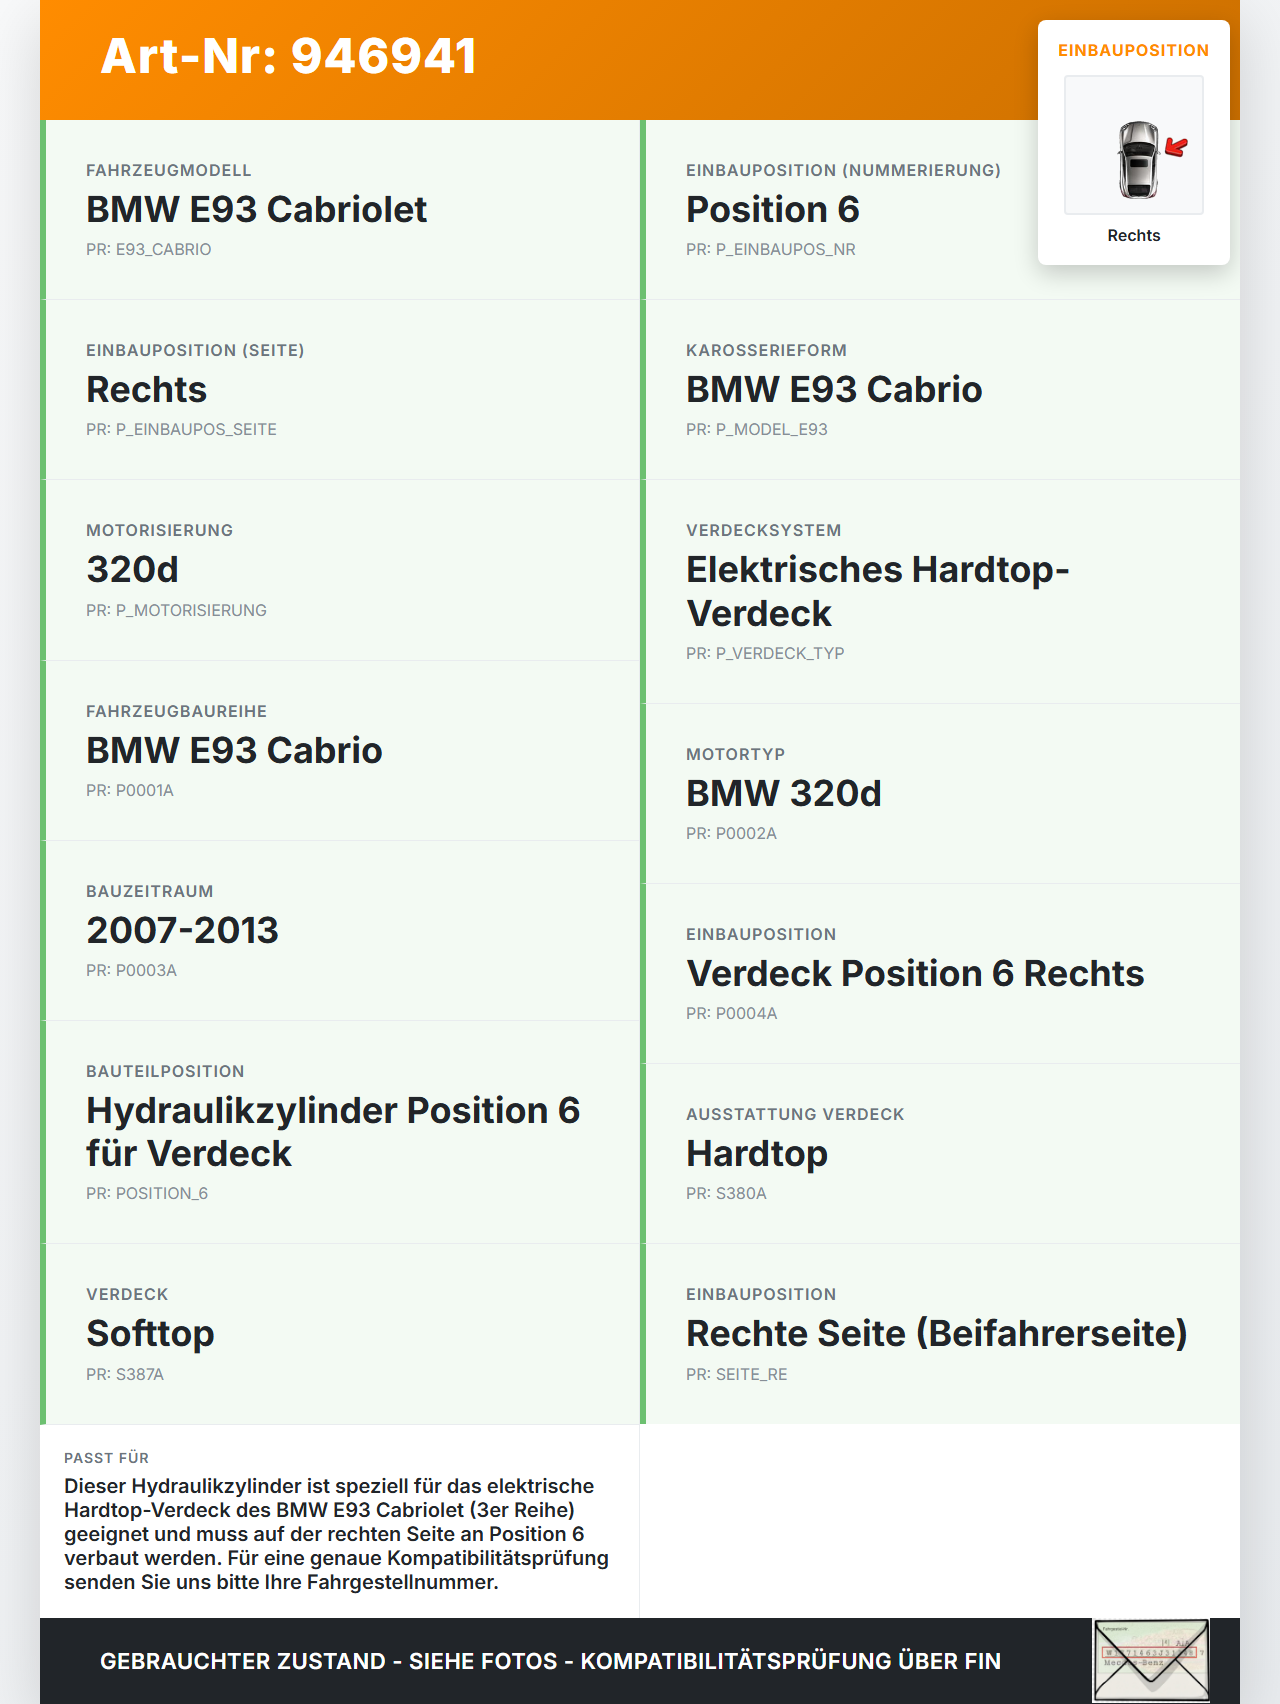The image size is (1280, 1704).
Task: Select Hydraulikzylinder Position 6 für Verdeck
Action: (340, 1132)
